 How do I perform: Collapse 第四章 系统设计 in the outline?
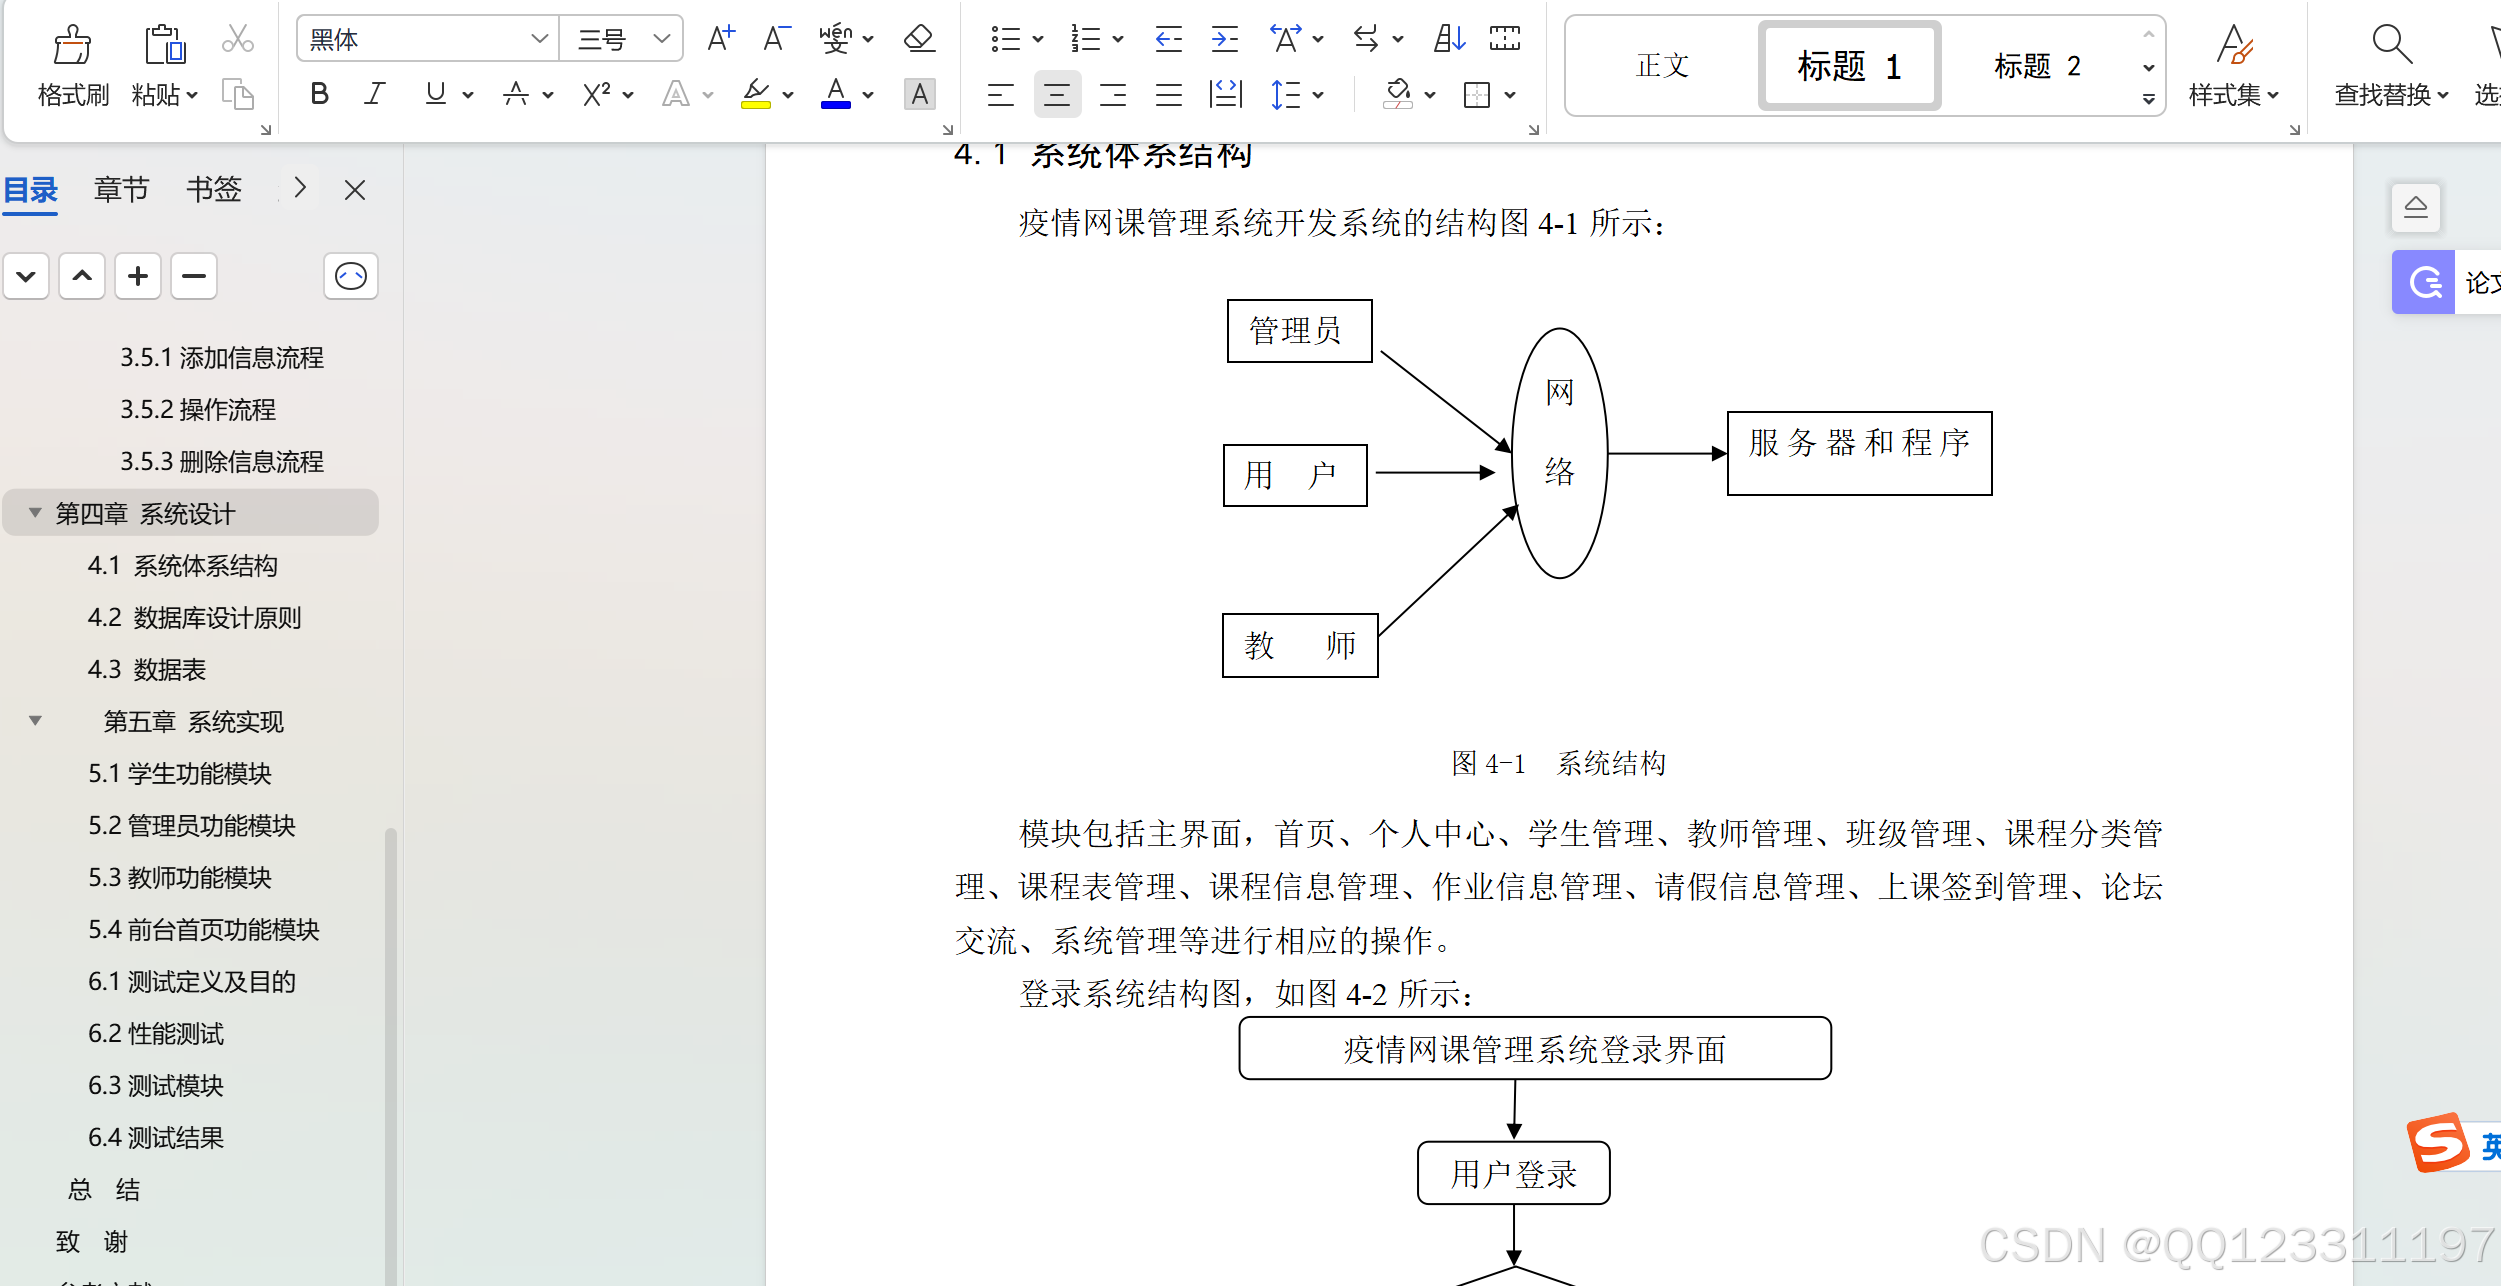click(35, 513)
